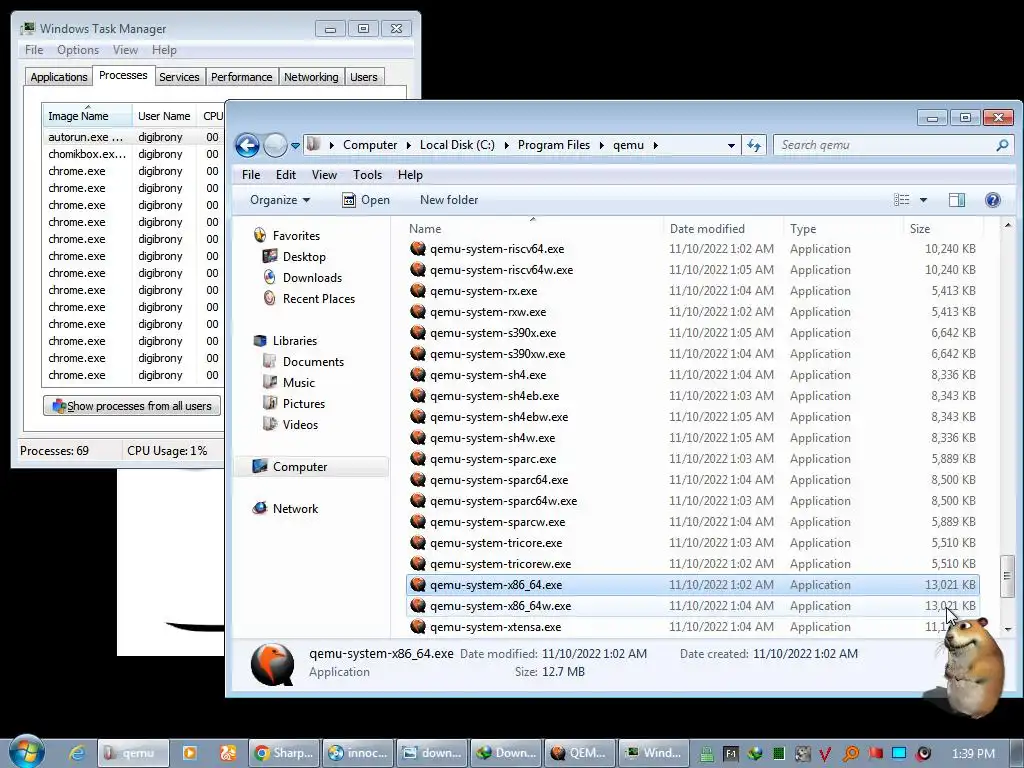Select qemu-system-tricore.exe file name

(x=496, y=543)
